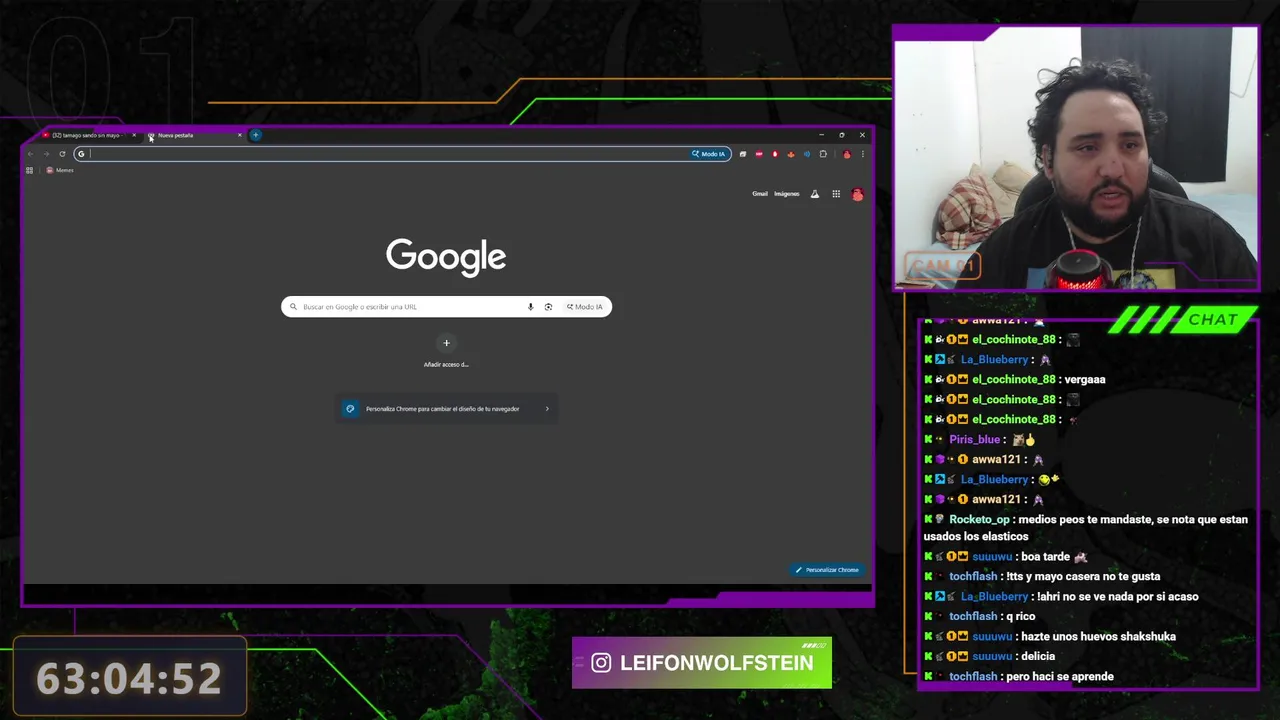Open the Gmail link

pyautogui.click(x=760, y=194)
